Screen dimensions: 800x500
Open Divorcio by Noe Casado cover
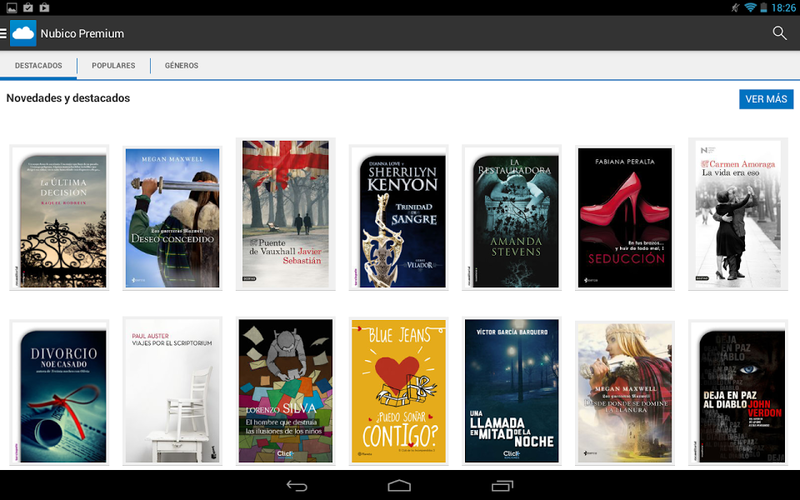click(x=60, y=392)
